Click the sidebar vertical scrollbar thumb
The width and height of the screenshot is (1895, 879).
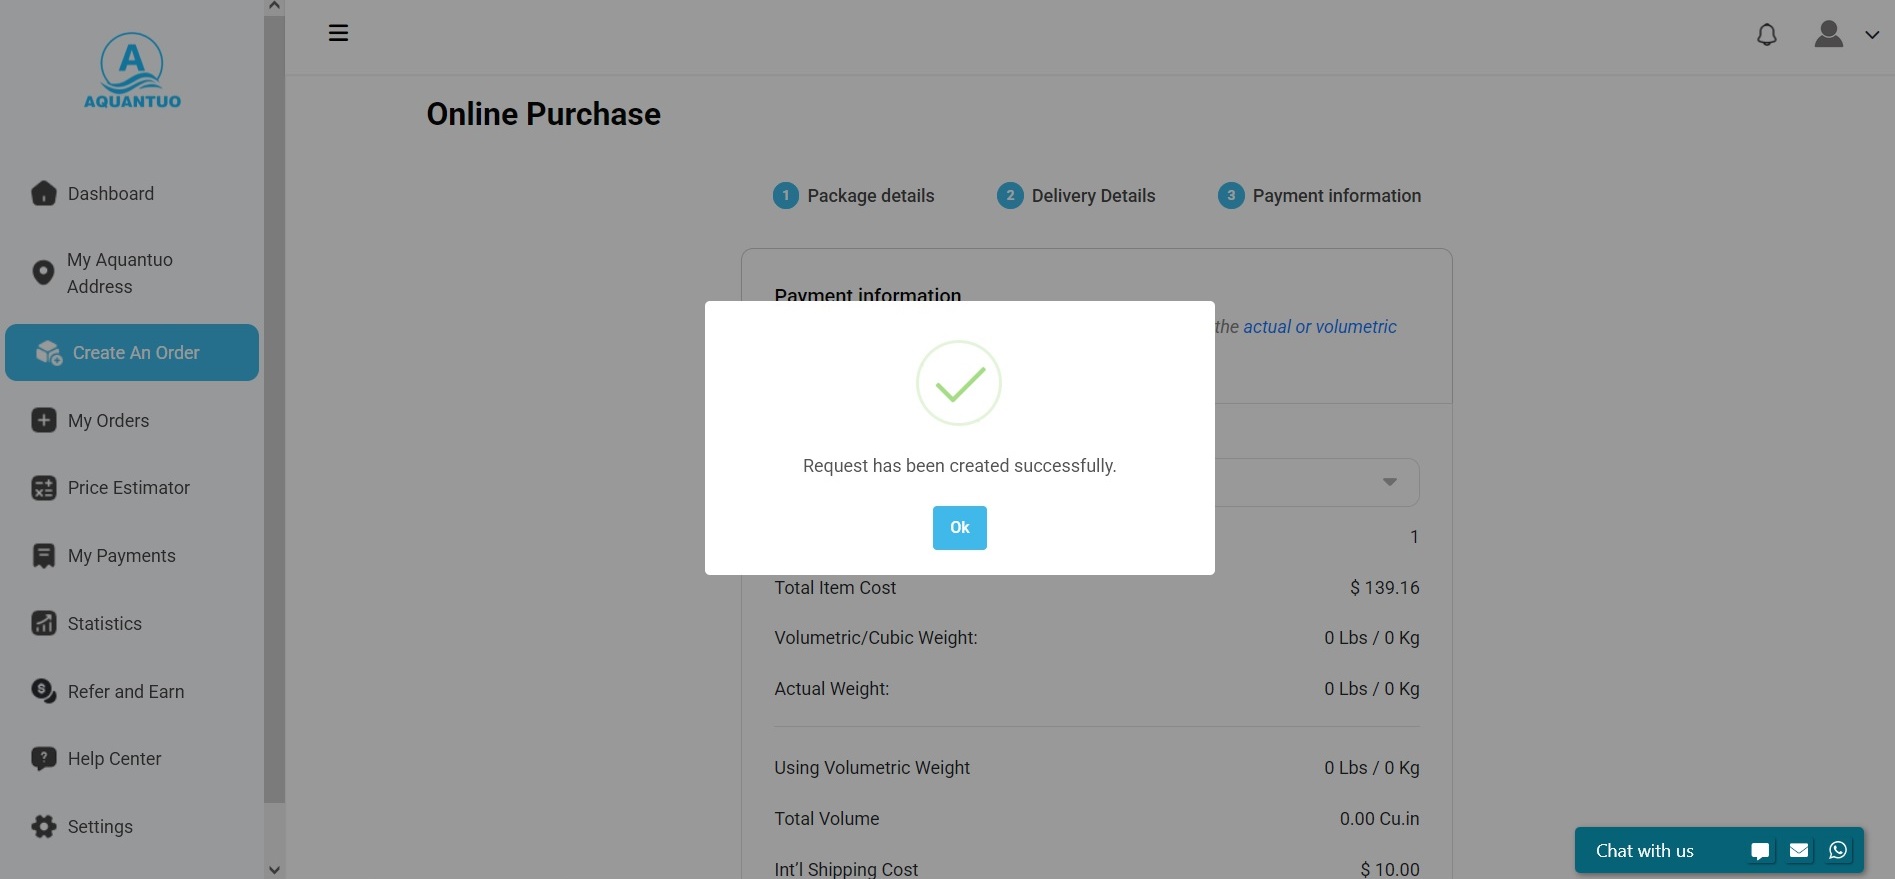point(274,408)
